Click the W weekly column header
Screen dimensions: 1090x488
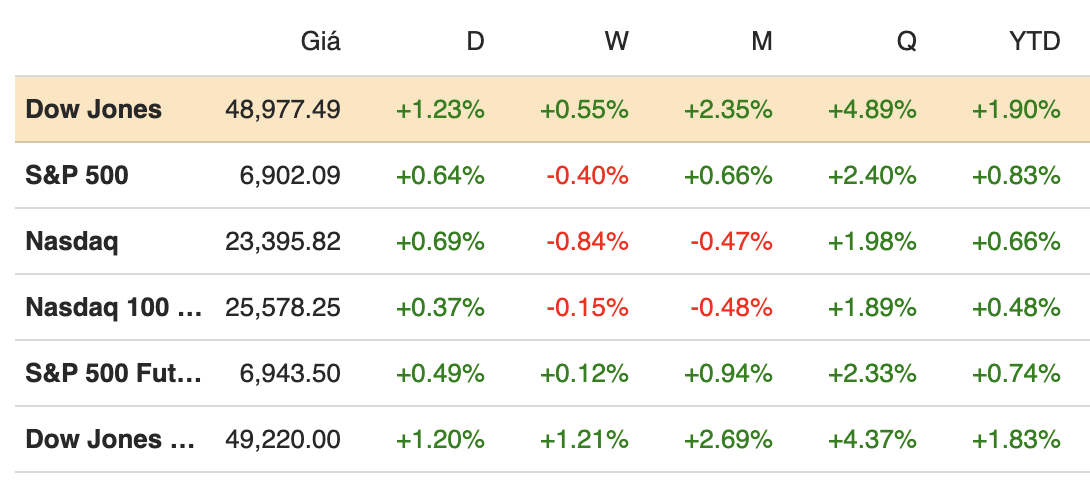coord(617,43)
